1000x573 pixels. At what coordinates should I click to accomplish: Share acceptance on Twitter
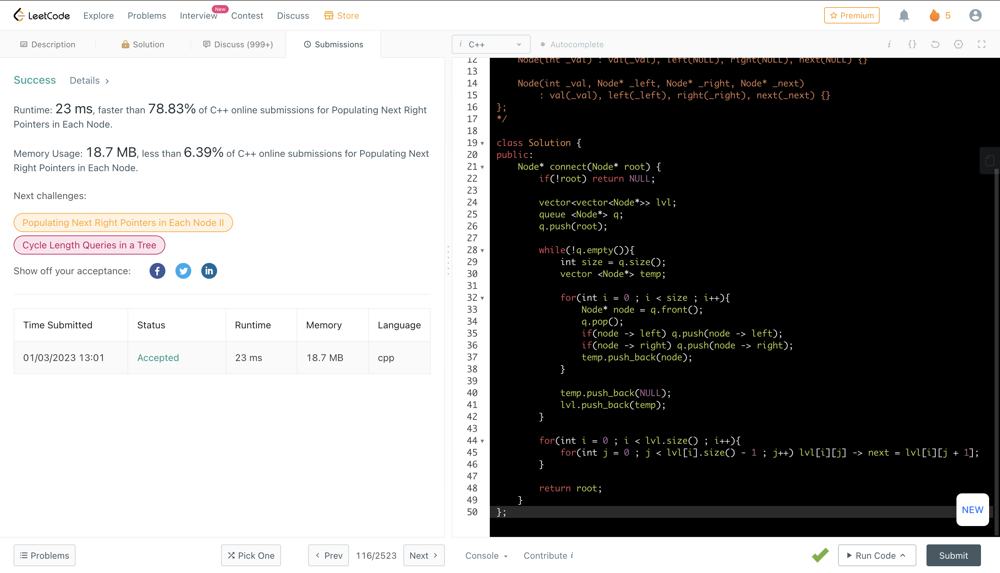[x=183, y=271]
